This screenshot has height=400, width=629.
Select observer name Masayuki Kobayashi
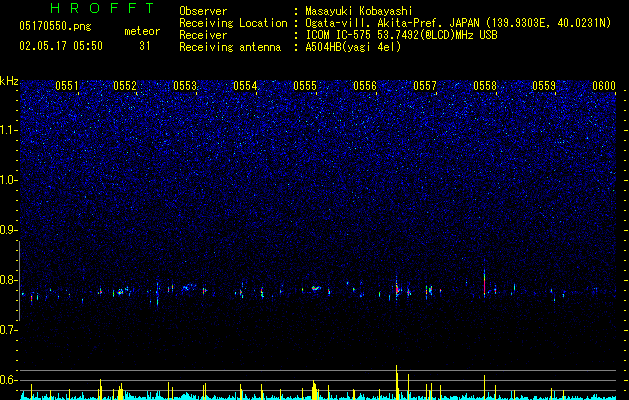coord(359,11)
